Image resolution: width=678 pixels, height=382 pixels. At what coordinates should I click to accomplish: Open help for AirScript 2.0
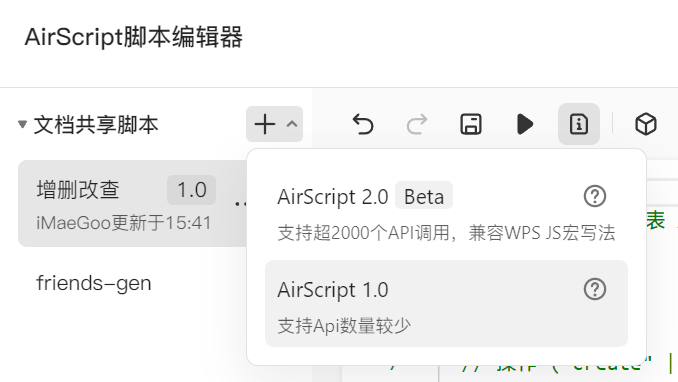point(595,196)
